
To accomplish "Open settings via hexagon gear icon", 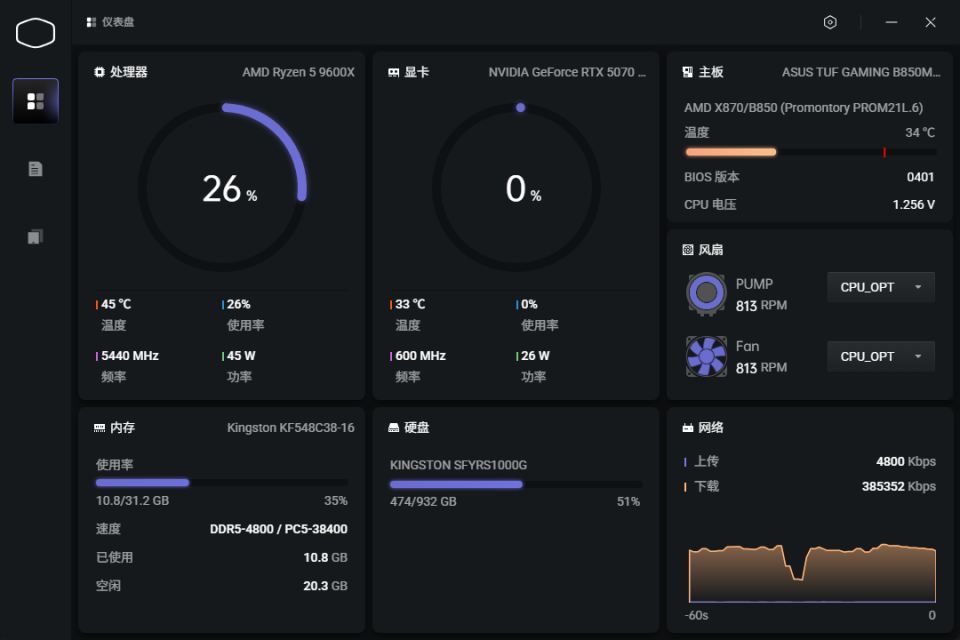I will (830, 23).
